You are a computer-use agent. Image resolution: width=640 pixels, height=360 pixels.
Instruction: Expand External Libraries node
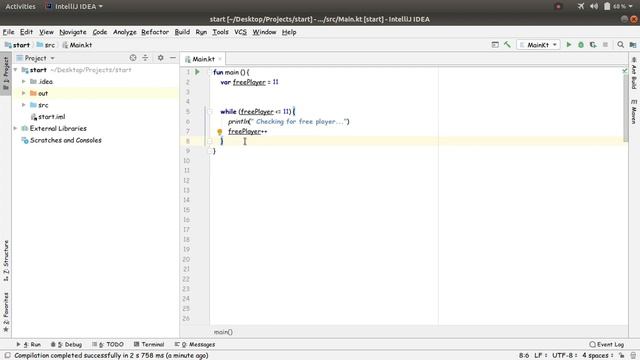pos(16,128)
